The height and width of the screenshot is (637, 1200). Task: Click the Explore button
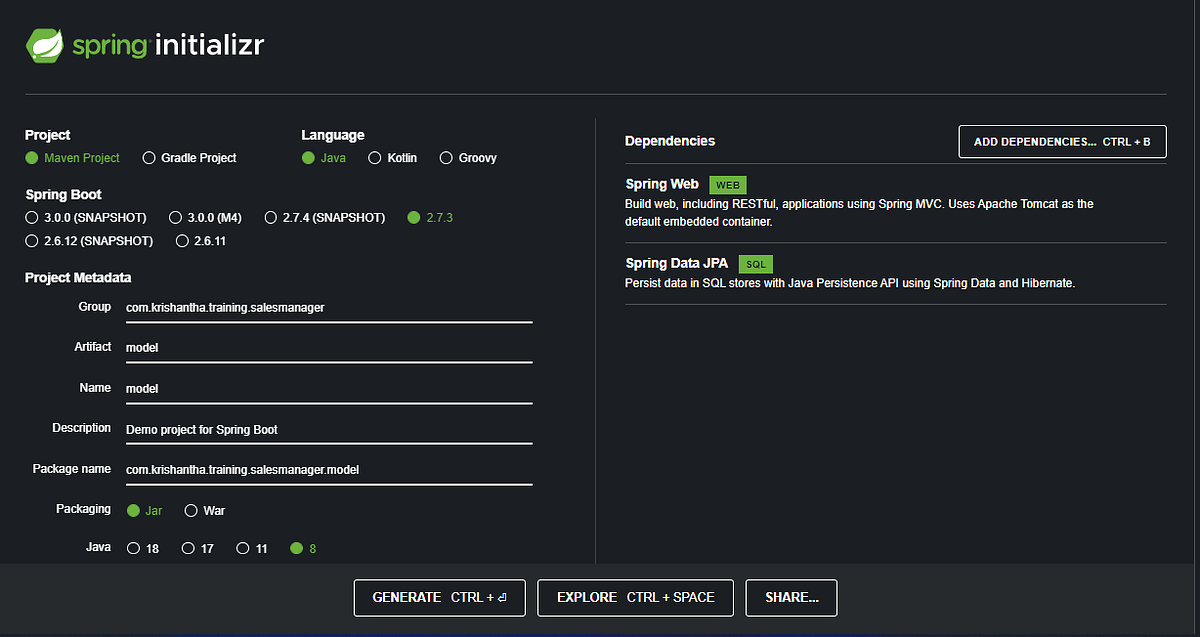(x=635, y=597)
